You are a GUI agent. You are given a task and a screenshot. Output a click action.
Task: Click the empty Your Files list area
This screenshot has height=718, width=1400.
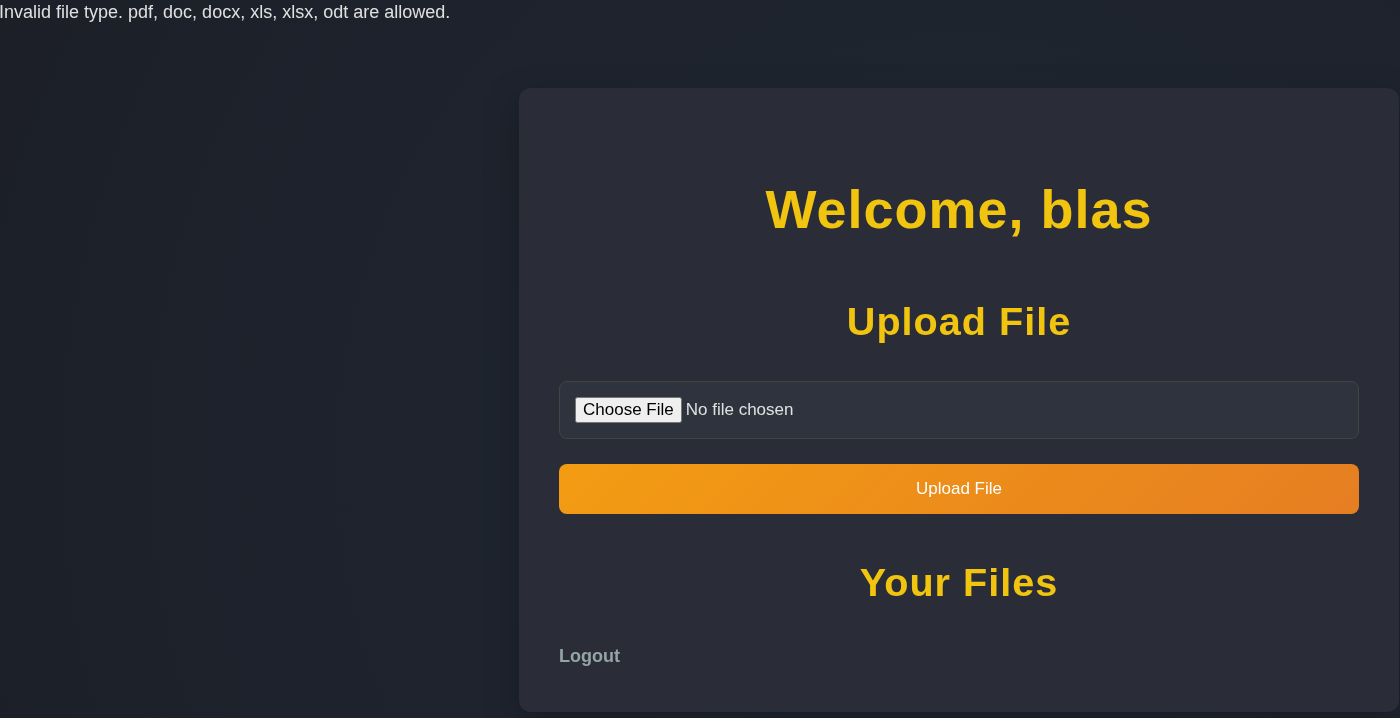click(957, 618)
